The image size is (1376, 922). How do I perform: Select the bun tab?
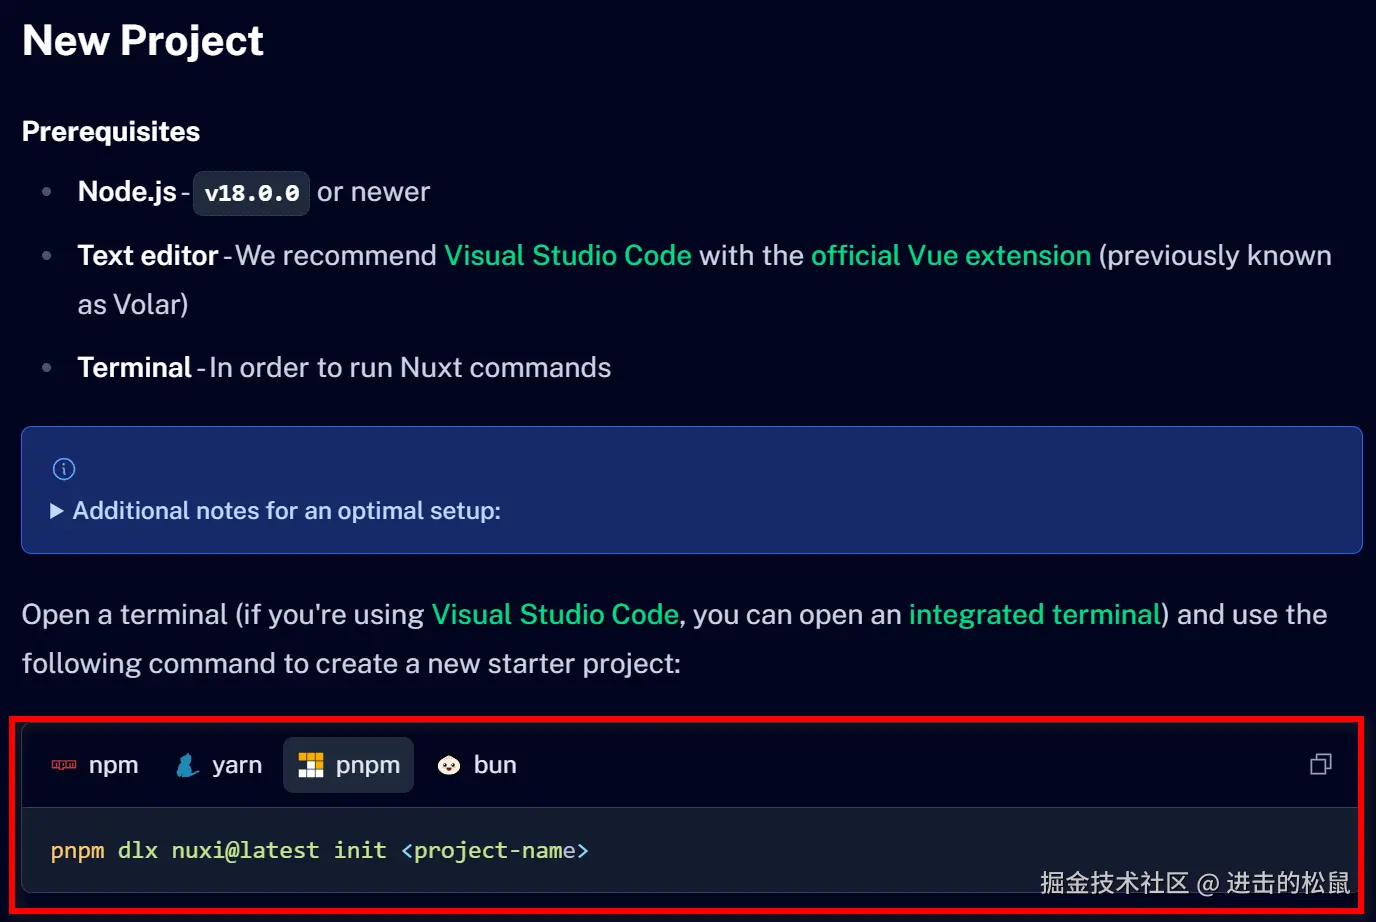[x=478, y=764]
